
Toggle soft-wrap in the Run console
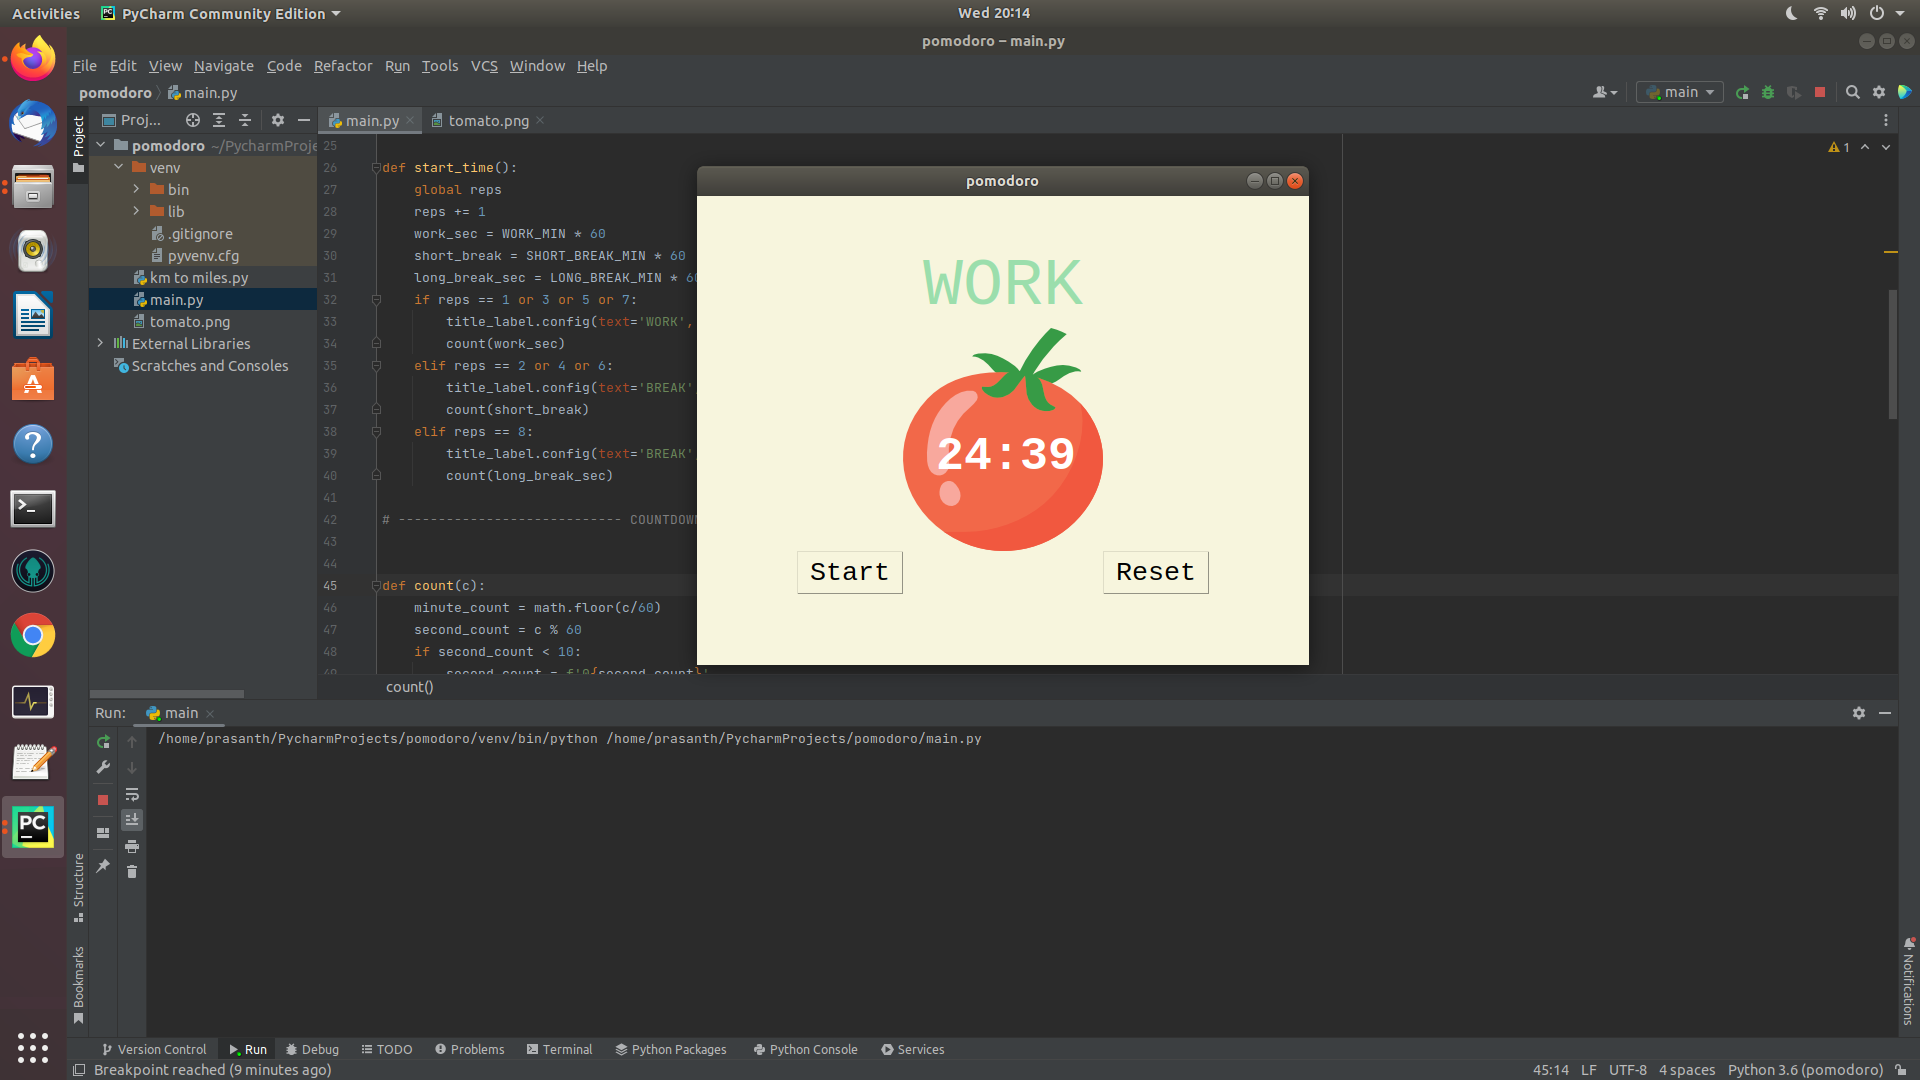[x=132, y=795]
